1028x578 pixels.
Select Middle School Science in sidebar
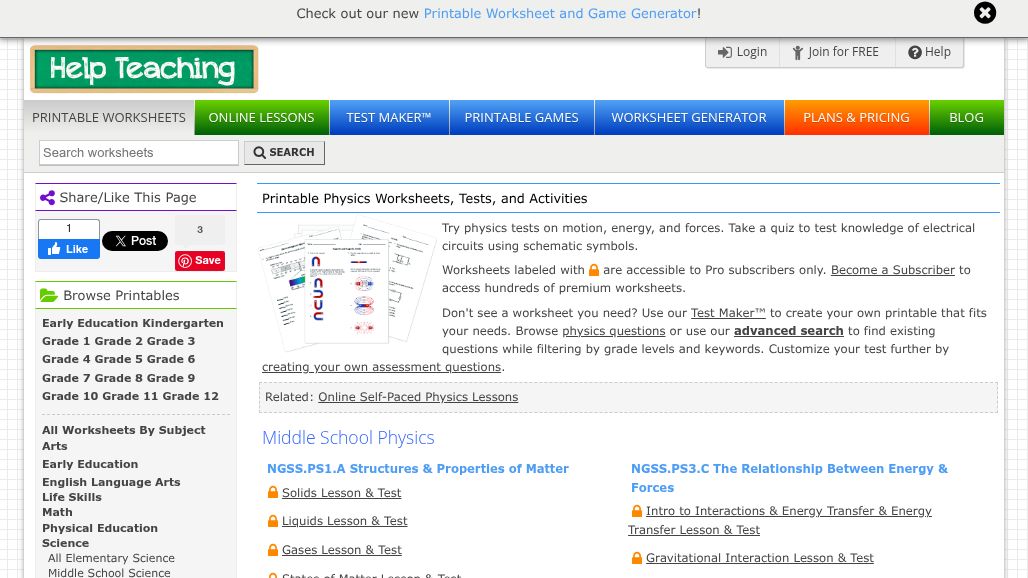pos(109,573)
